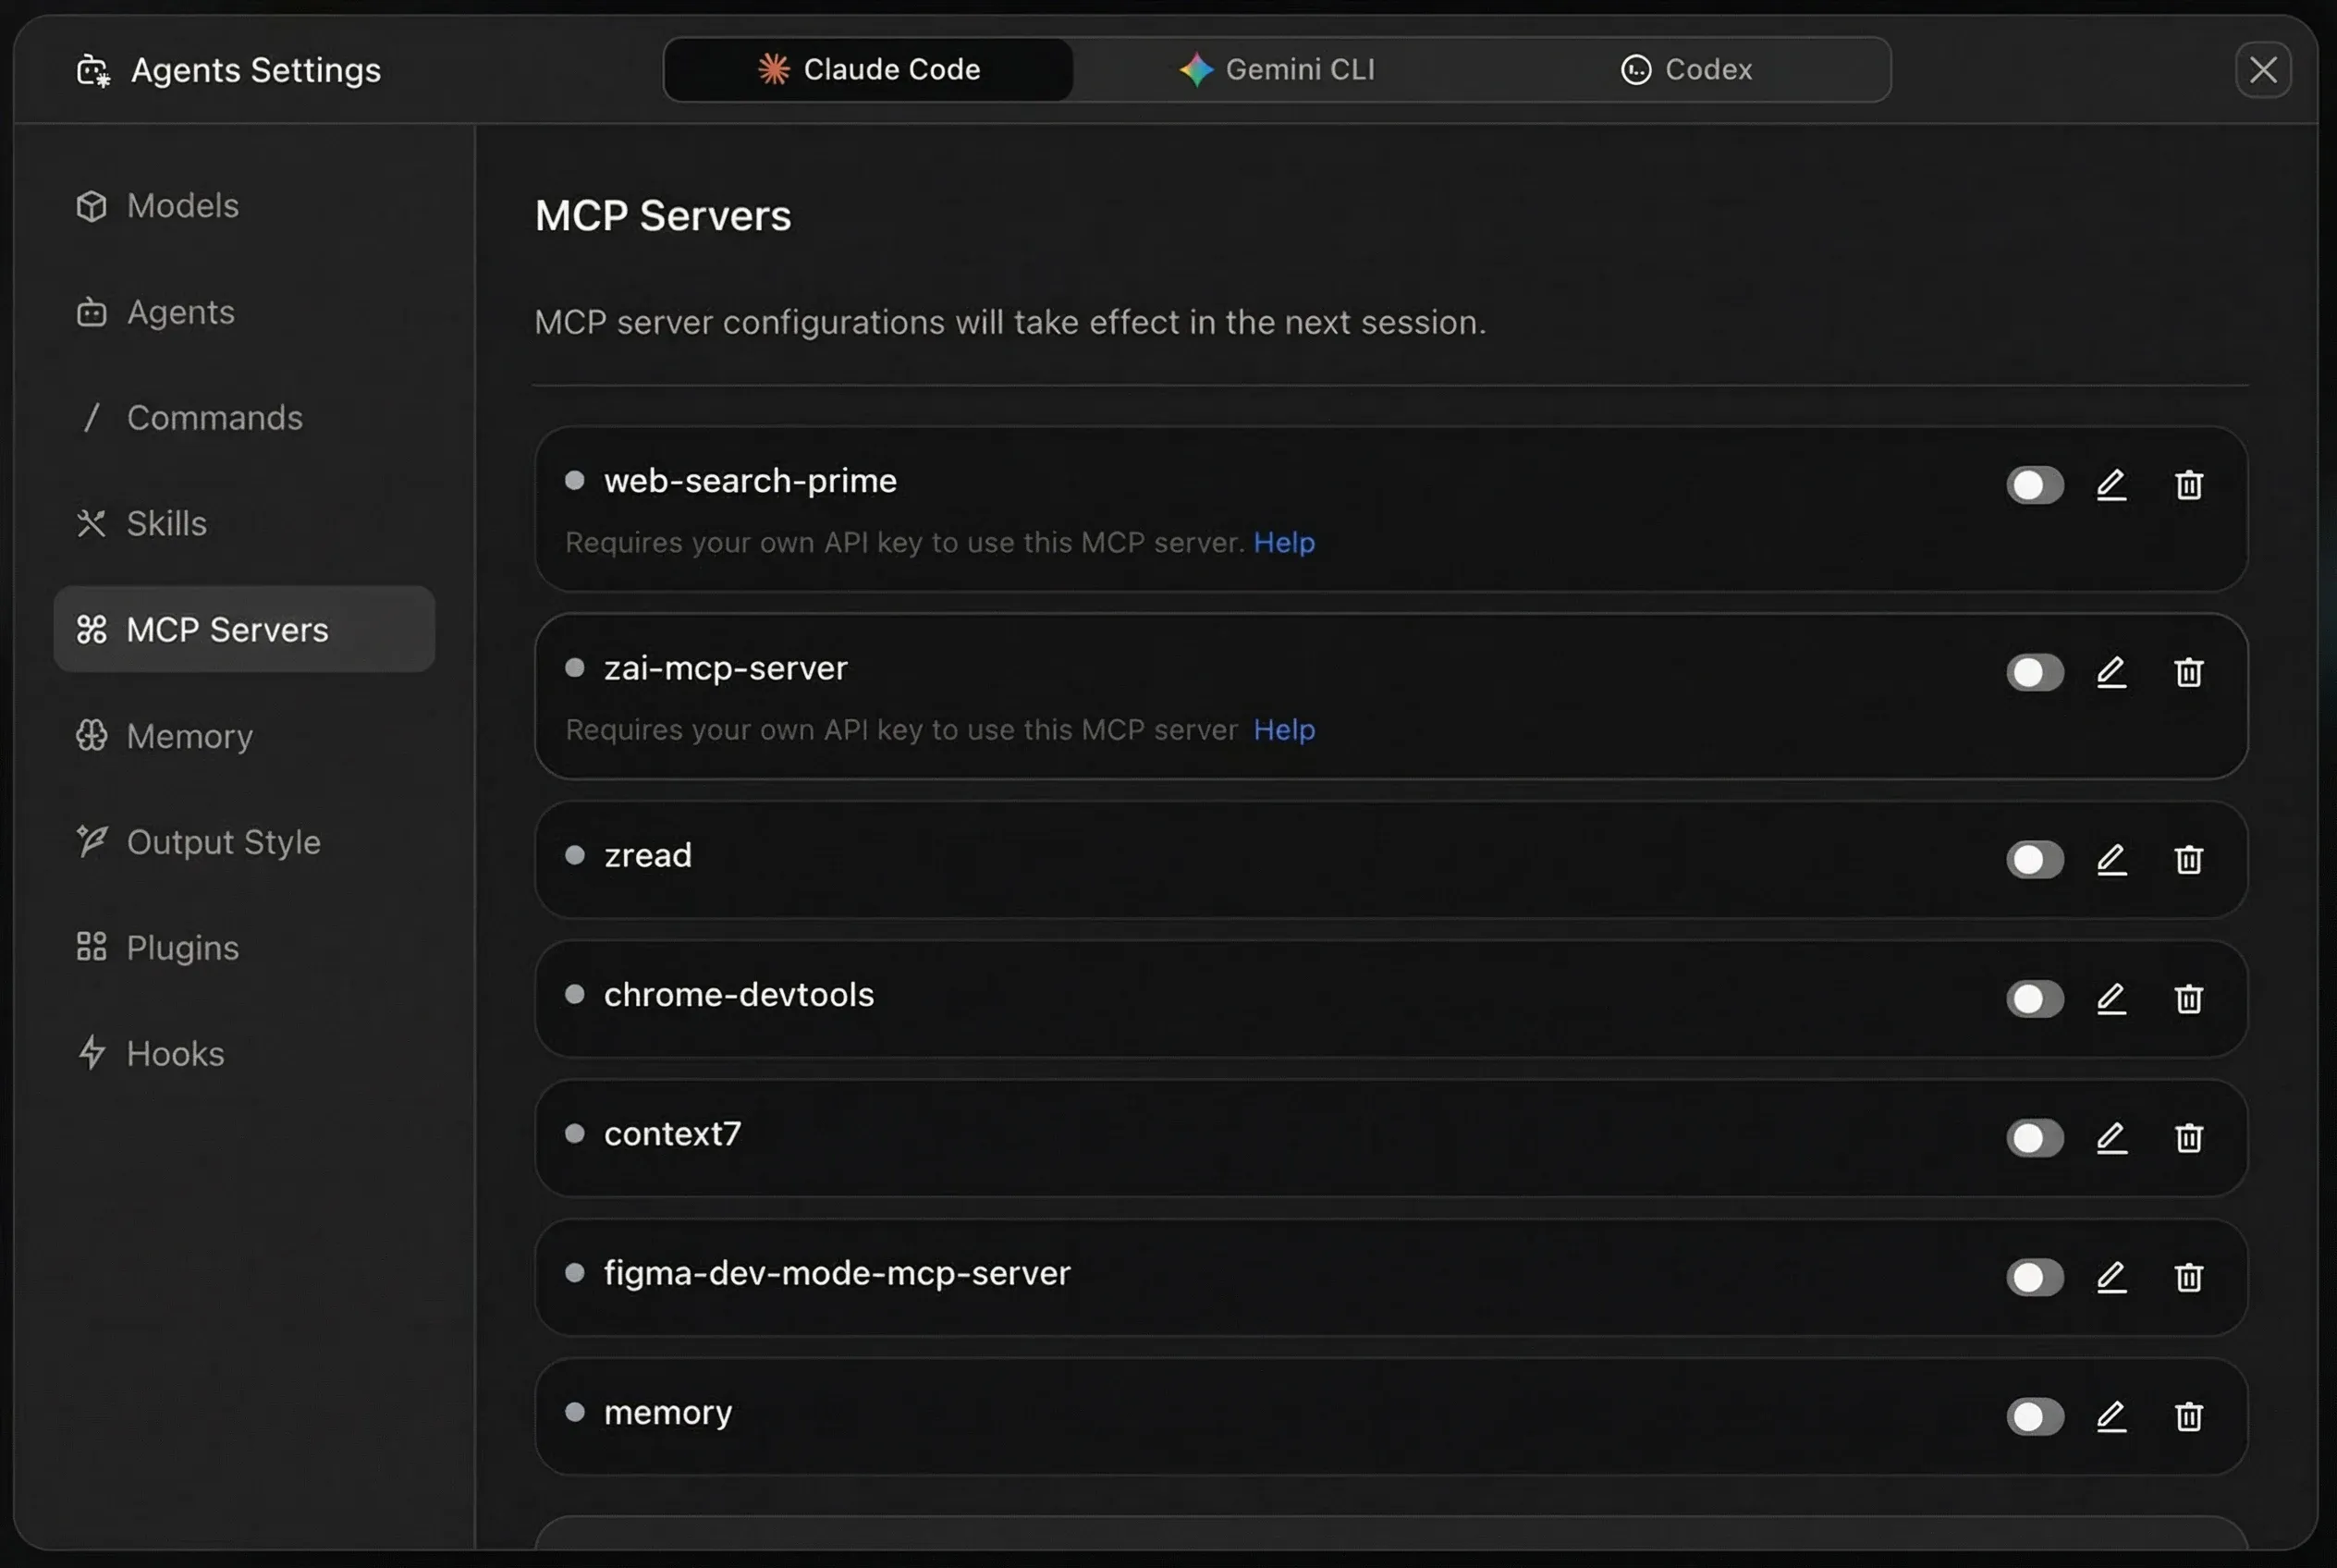Screen dimensions: 2337x1568
Task: Open the Codex tab
Action: tap(1707, 69)
